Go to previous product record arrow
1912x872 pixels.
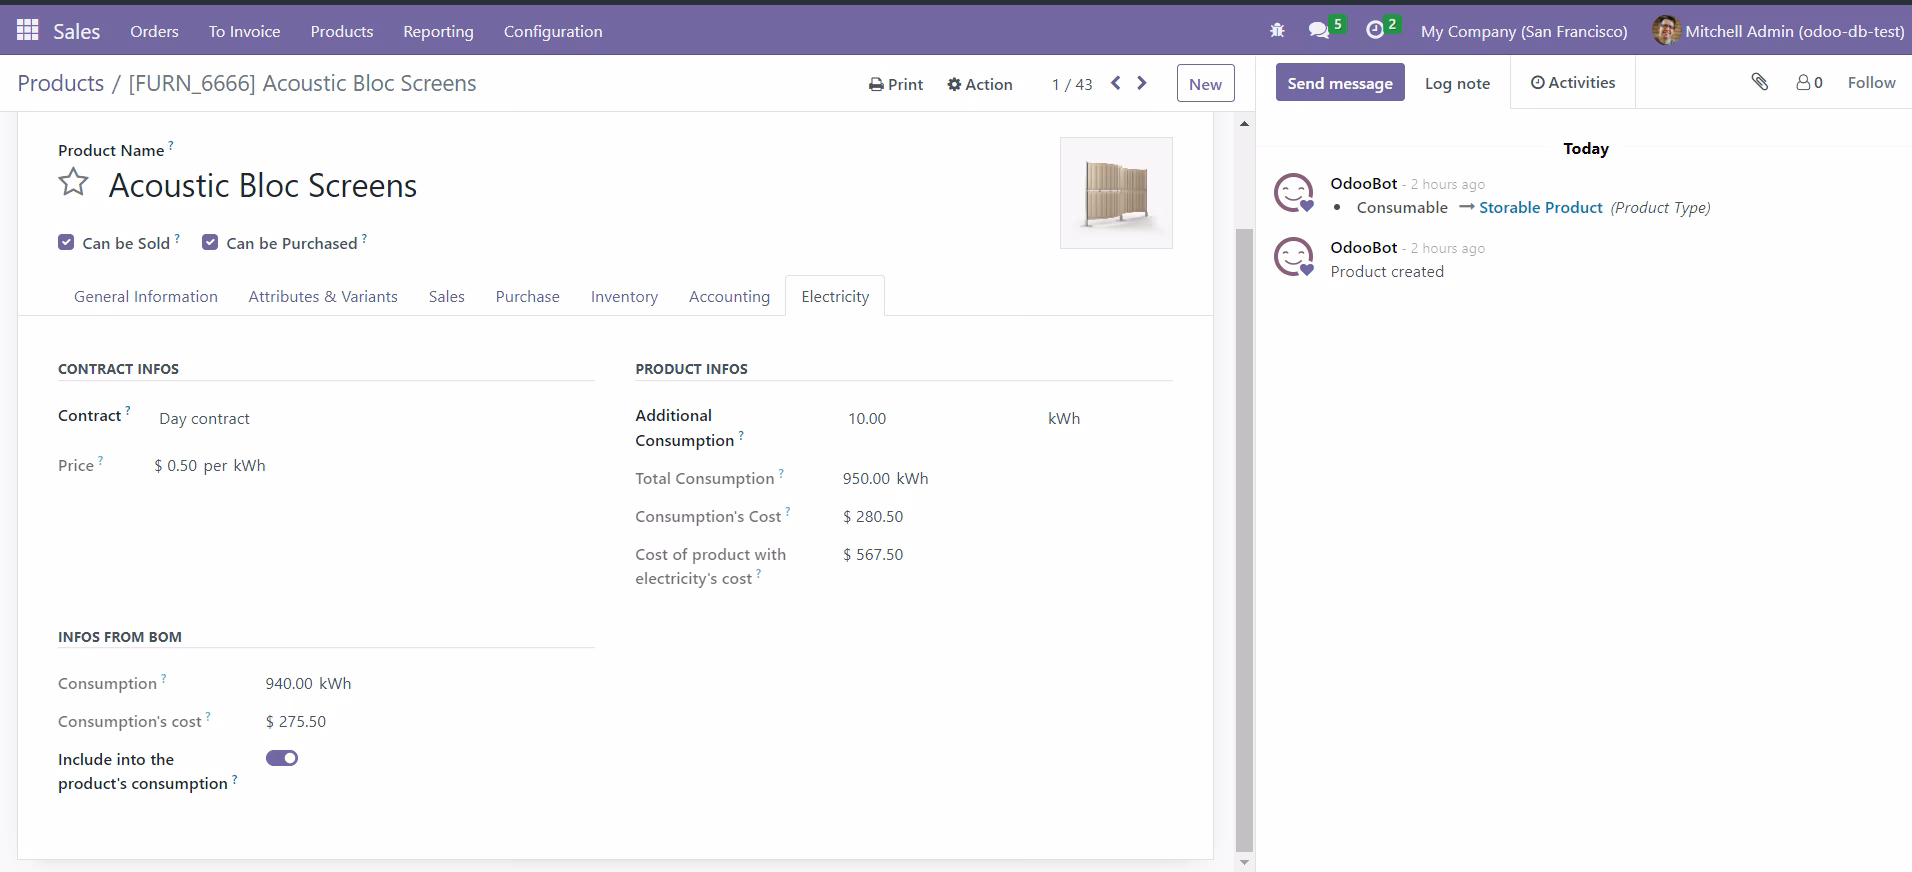point(1116,83)
